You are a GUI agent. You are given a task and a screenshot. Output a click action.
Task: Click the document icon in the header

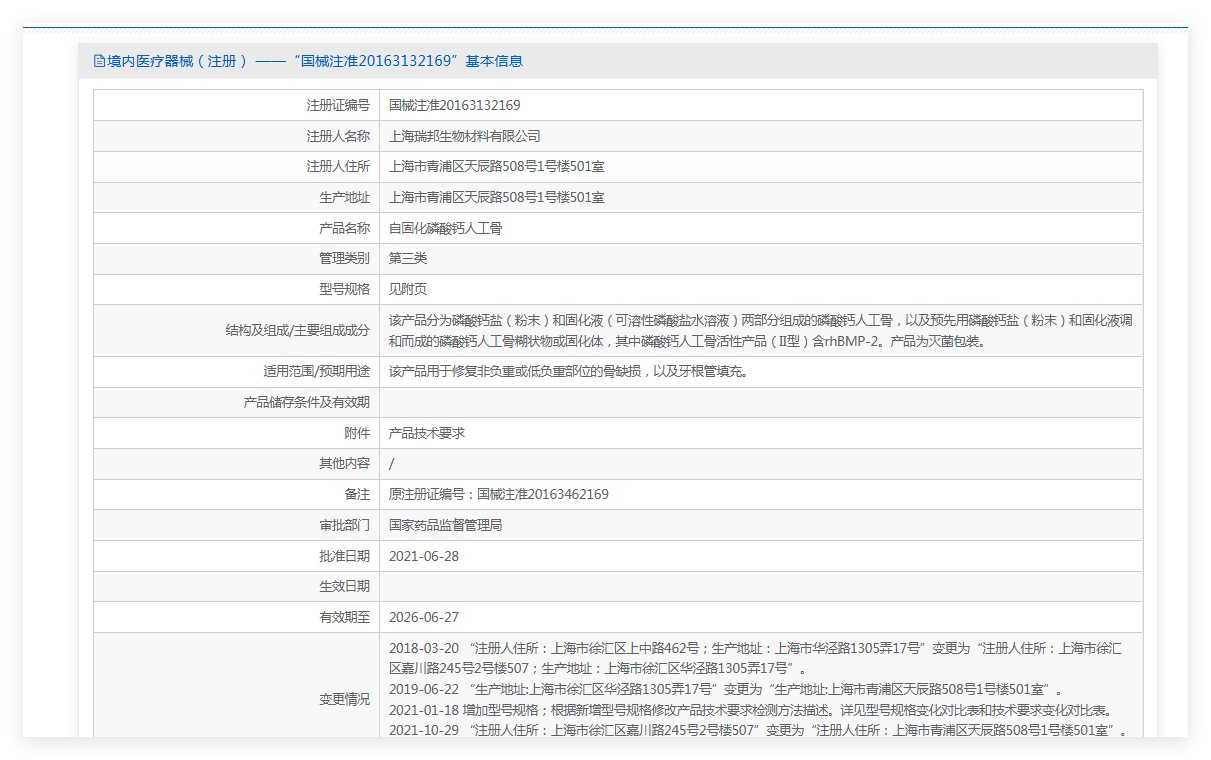(x=99, y=61)
